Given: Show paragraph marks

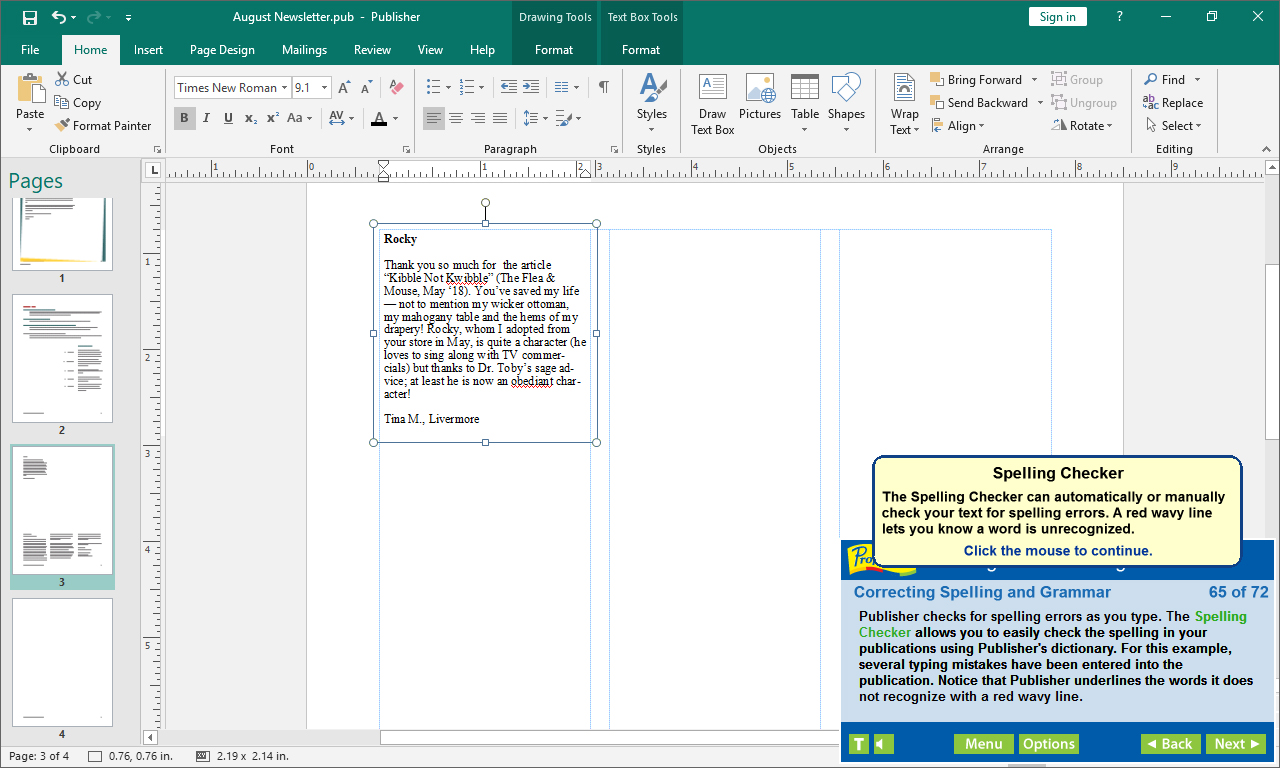Looking at the screenshot, I should coord(603,88).
